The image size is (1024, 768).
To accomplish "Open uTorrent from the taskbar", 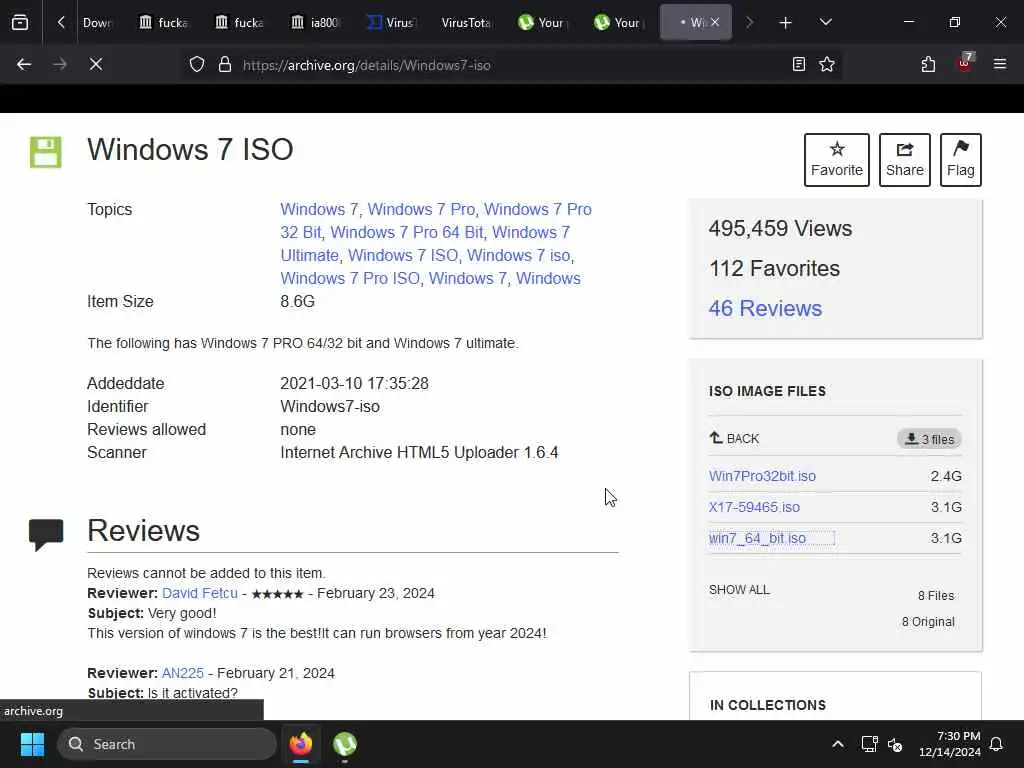I will click(x=345, y=744).
